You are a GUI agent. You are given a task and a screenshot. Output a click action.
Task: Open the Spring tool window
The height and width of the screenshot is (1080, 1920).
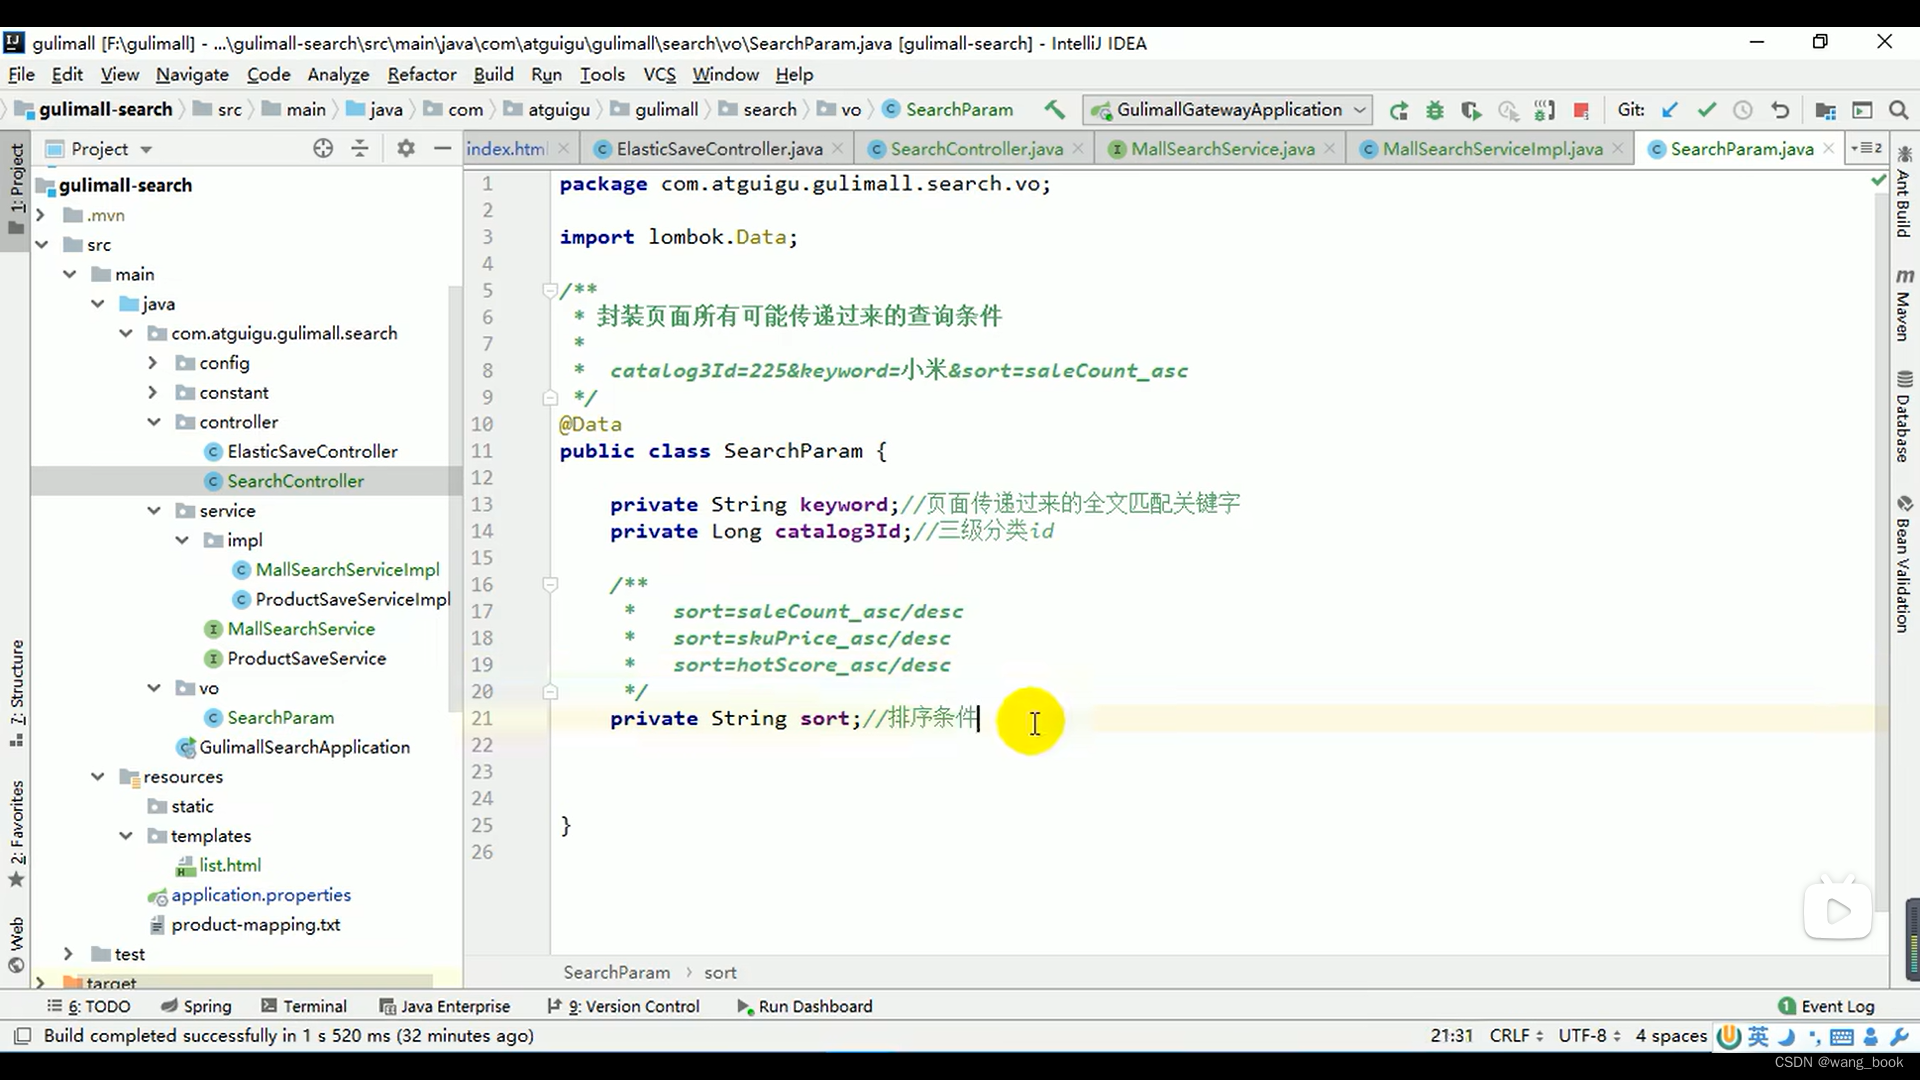[196, 1006]
